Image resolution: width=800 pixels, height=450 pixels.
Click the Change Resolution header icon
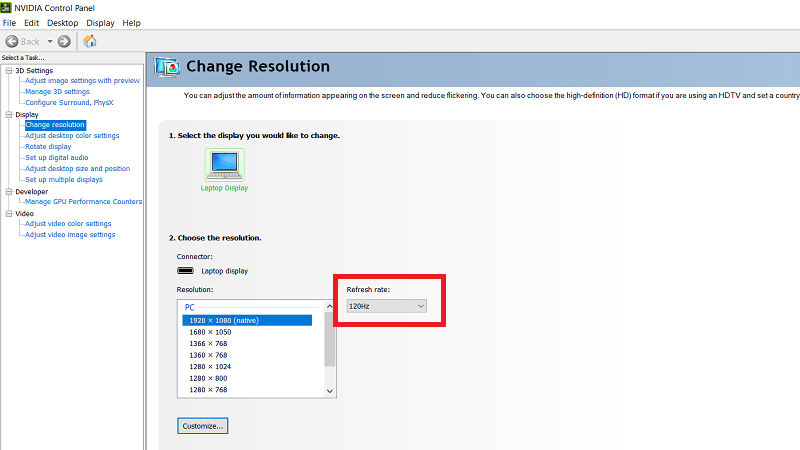[x=167, y=67]
